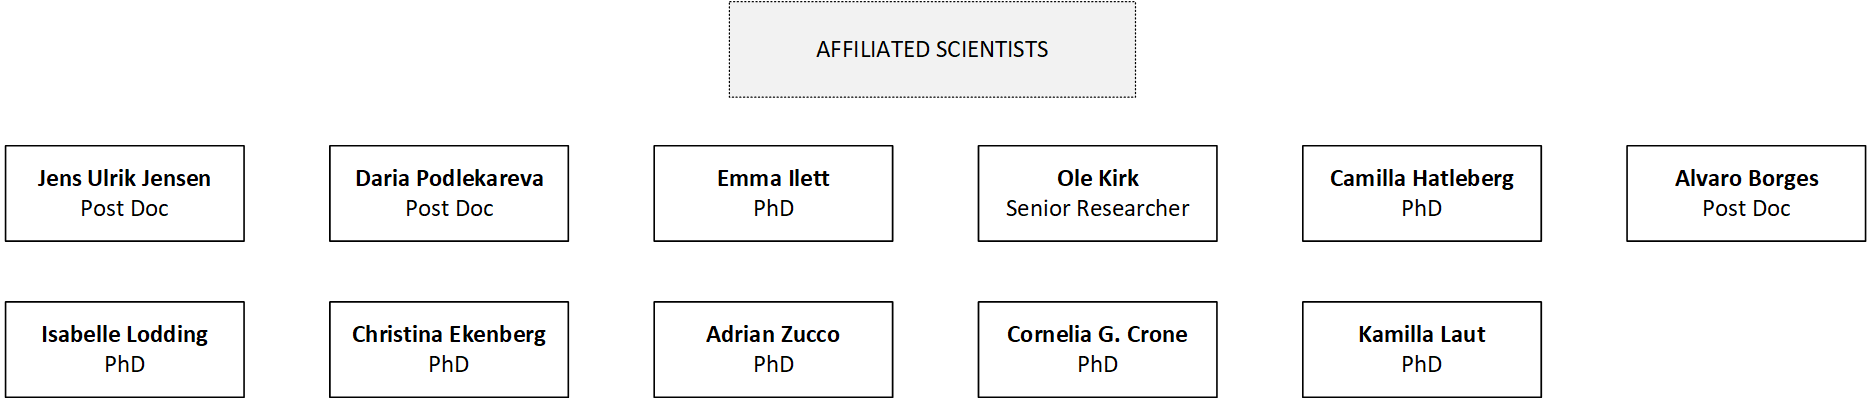The image size is (1871, 399).
Task: Select the Jens Ulrik Jensen box
Action: [x=125, y=194]
